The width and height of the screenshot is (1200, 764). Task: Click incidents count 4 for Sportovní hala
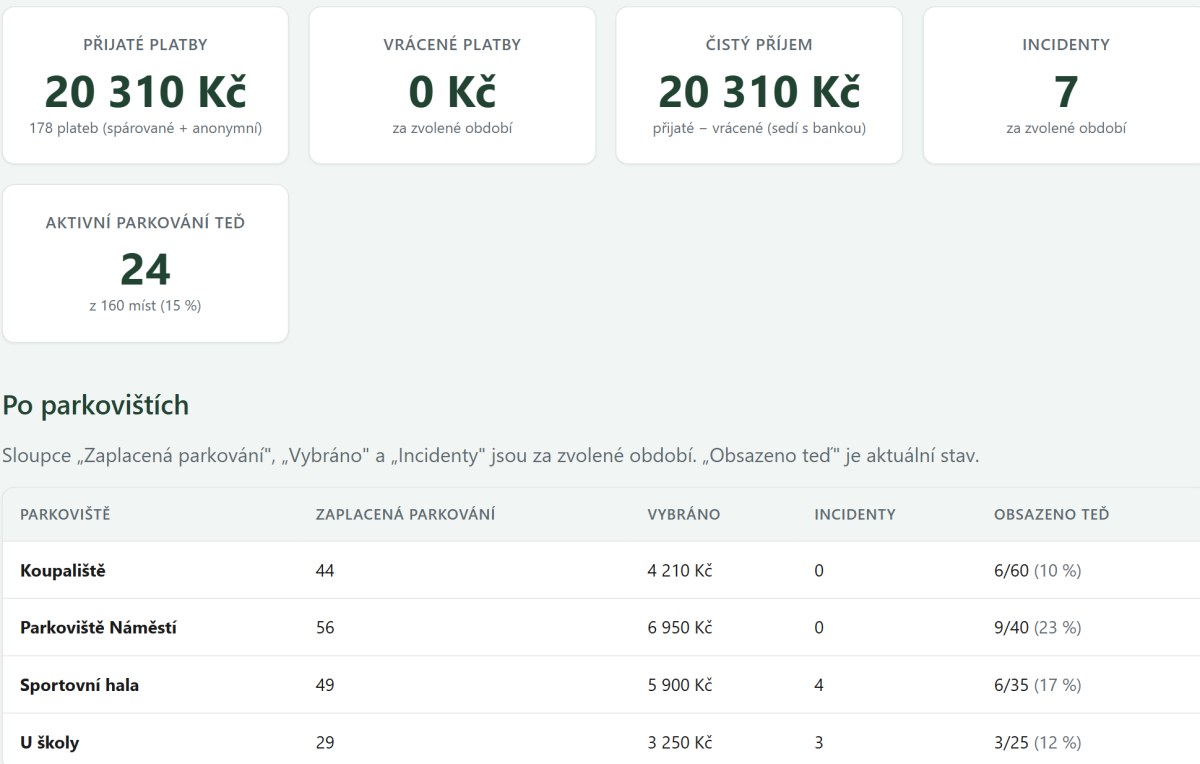point(819,686)
